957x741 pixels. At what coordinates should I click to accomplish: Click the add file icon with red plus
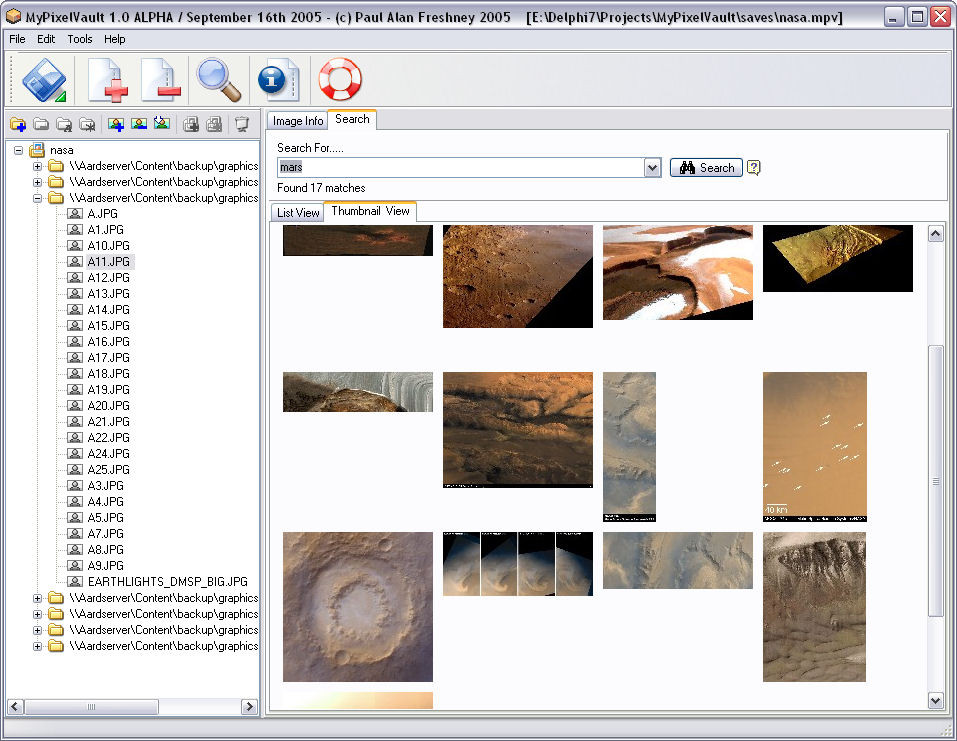coord(108,80)
